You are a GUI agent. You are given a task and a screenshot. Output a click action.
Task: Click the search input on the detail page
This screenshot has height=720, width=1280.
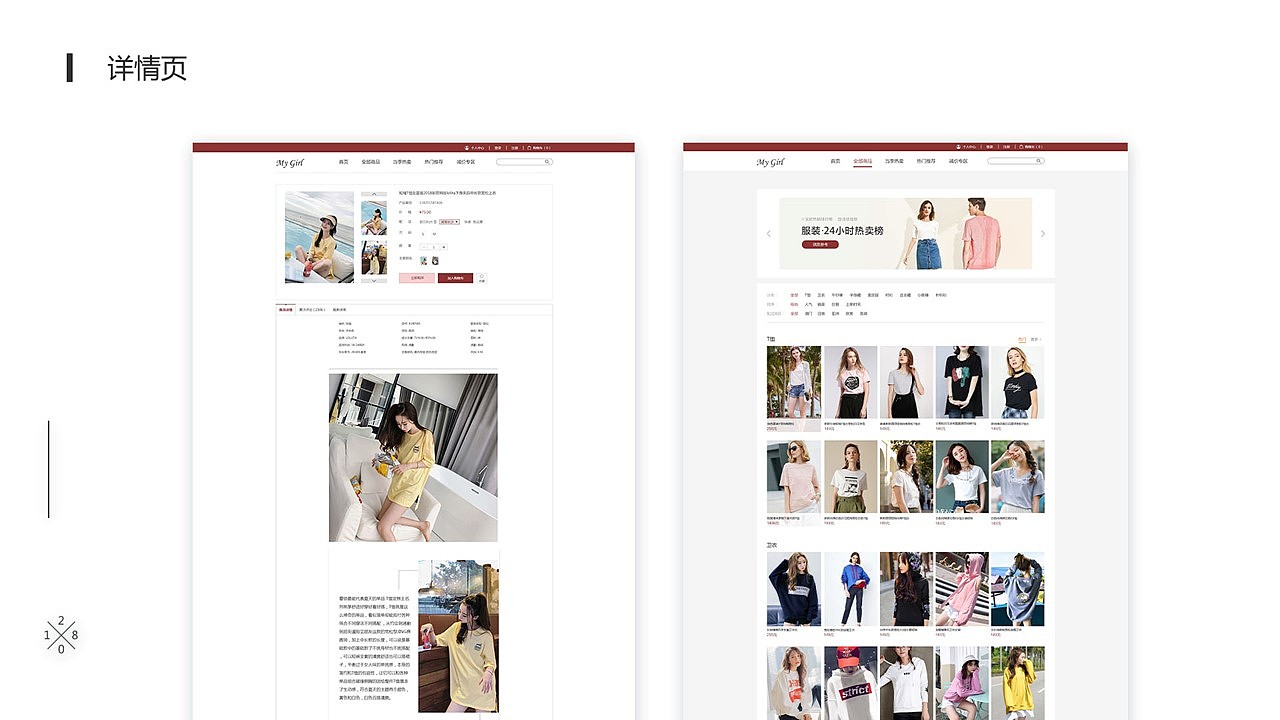[524, 162]
